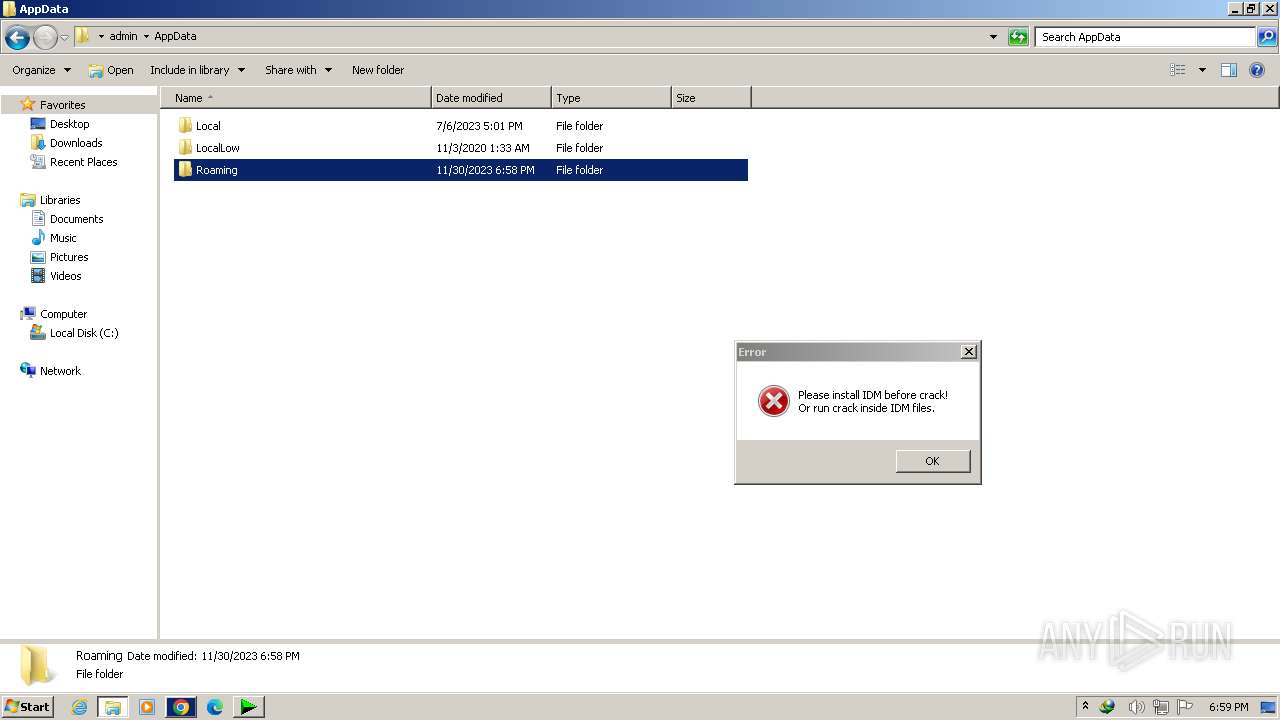This screenshot has height=720, width=1280.
Task: Open the Documents library
Action: tap(77, 219)
